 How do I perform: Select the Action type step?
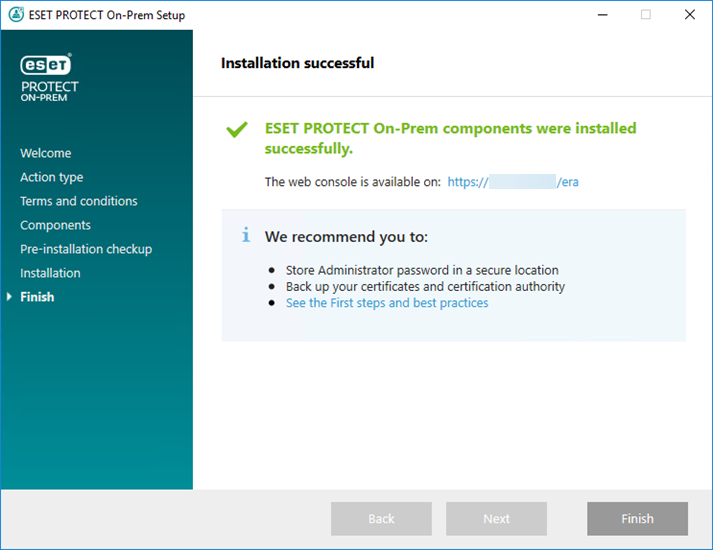coord(51,177)
